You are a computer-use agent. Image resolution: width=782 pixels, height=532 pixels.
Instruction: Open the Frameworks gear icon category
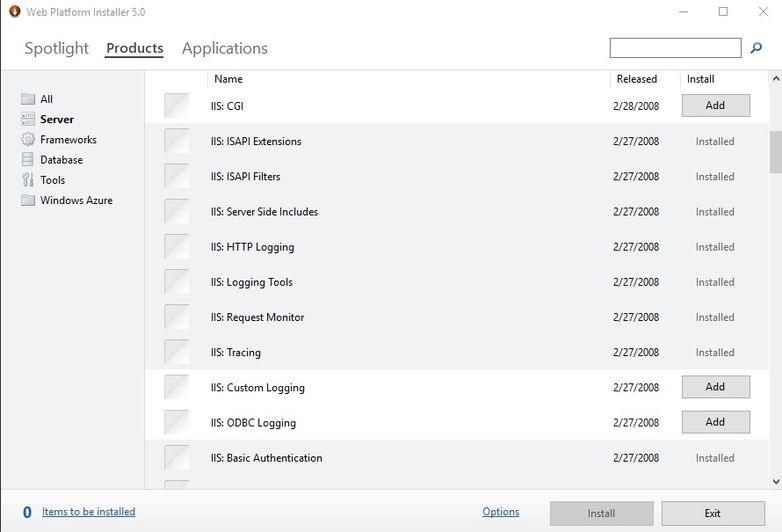tap(28, 139)
